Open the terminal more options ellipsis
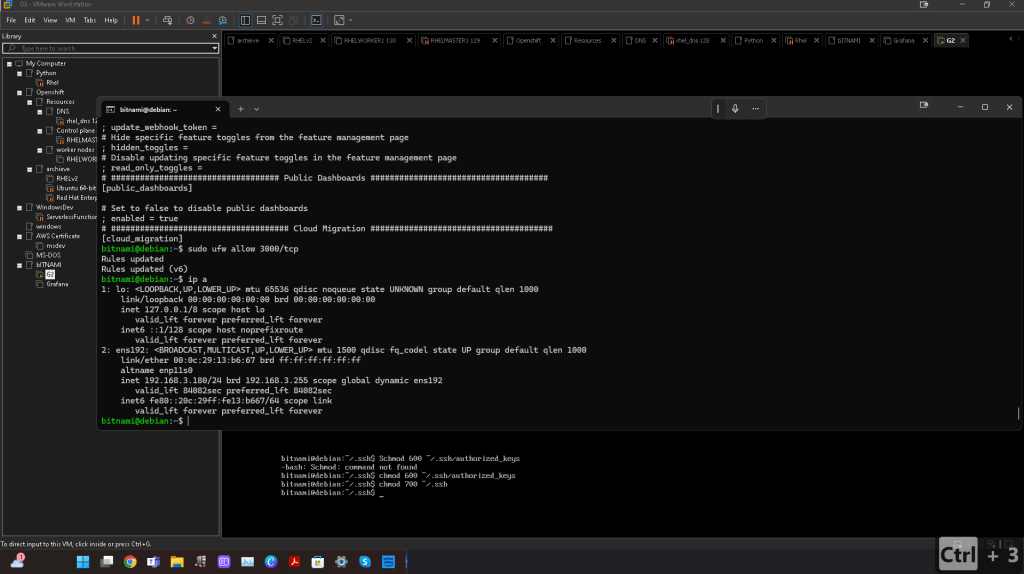 coord(756,108)
